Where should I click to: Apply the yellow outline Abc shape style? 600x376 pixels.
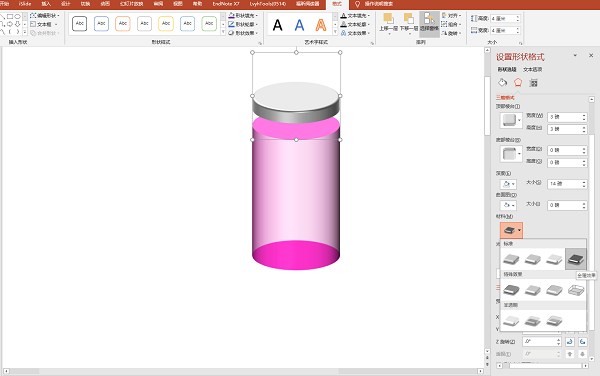click(x=166, y=24)
